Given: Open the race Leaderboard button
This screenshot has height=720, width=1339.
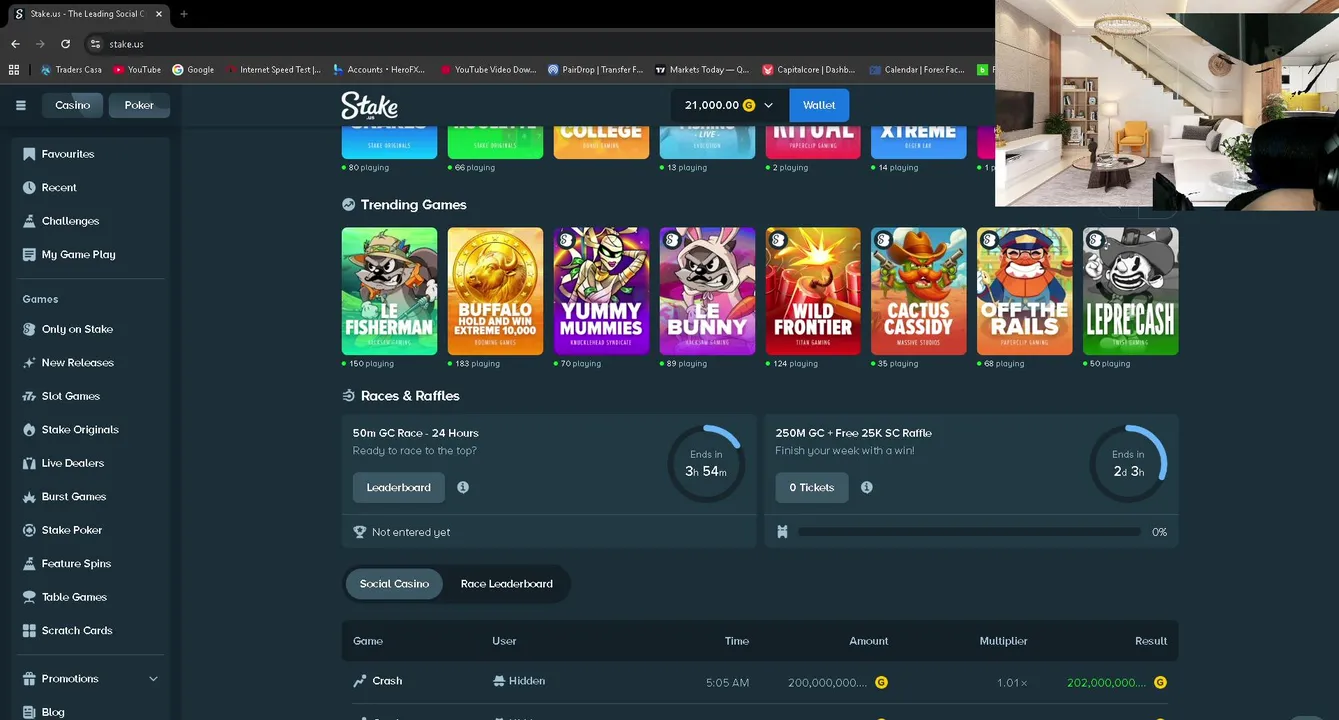Looking at the screenshot, I should pyautogui.click(x=398, y=488).
